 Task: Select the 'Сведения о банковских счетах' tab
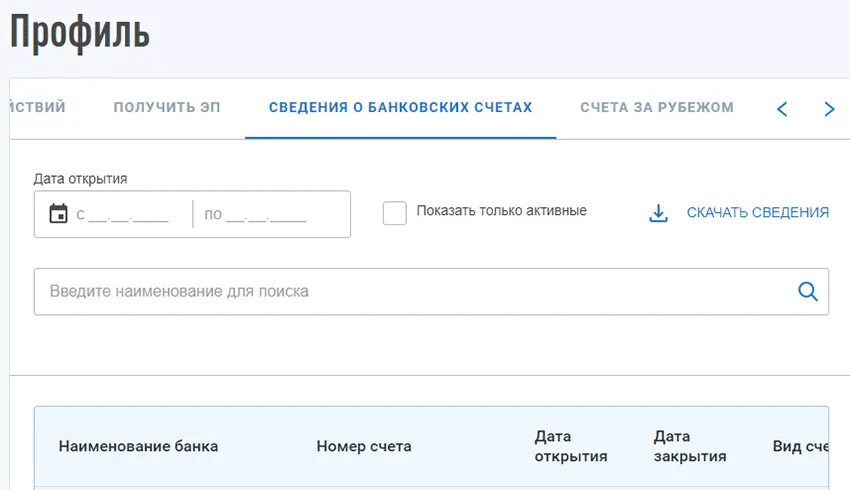click(x=401, y=107)
